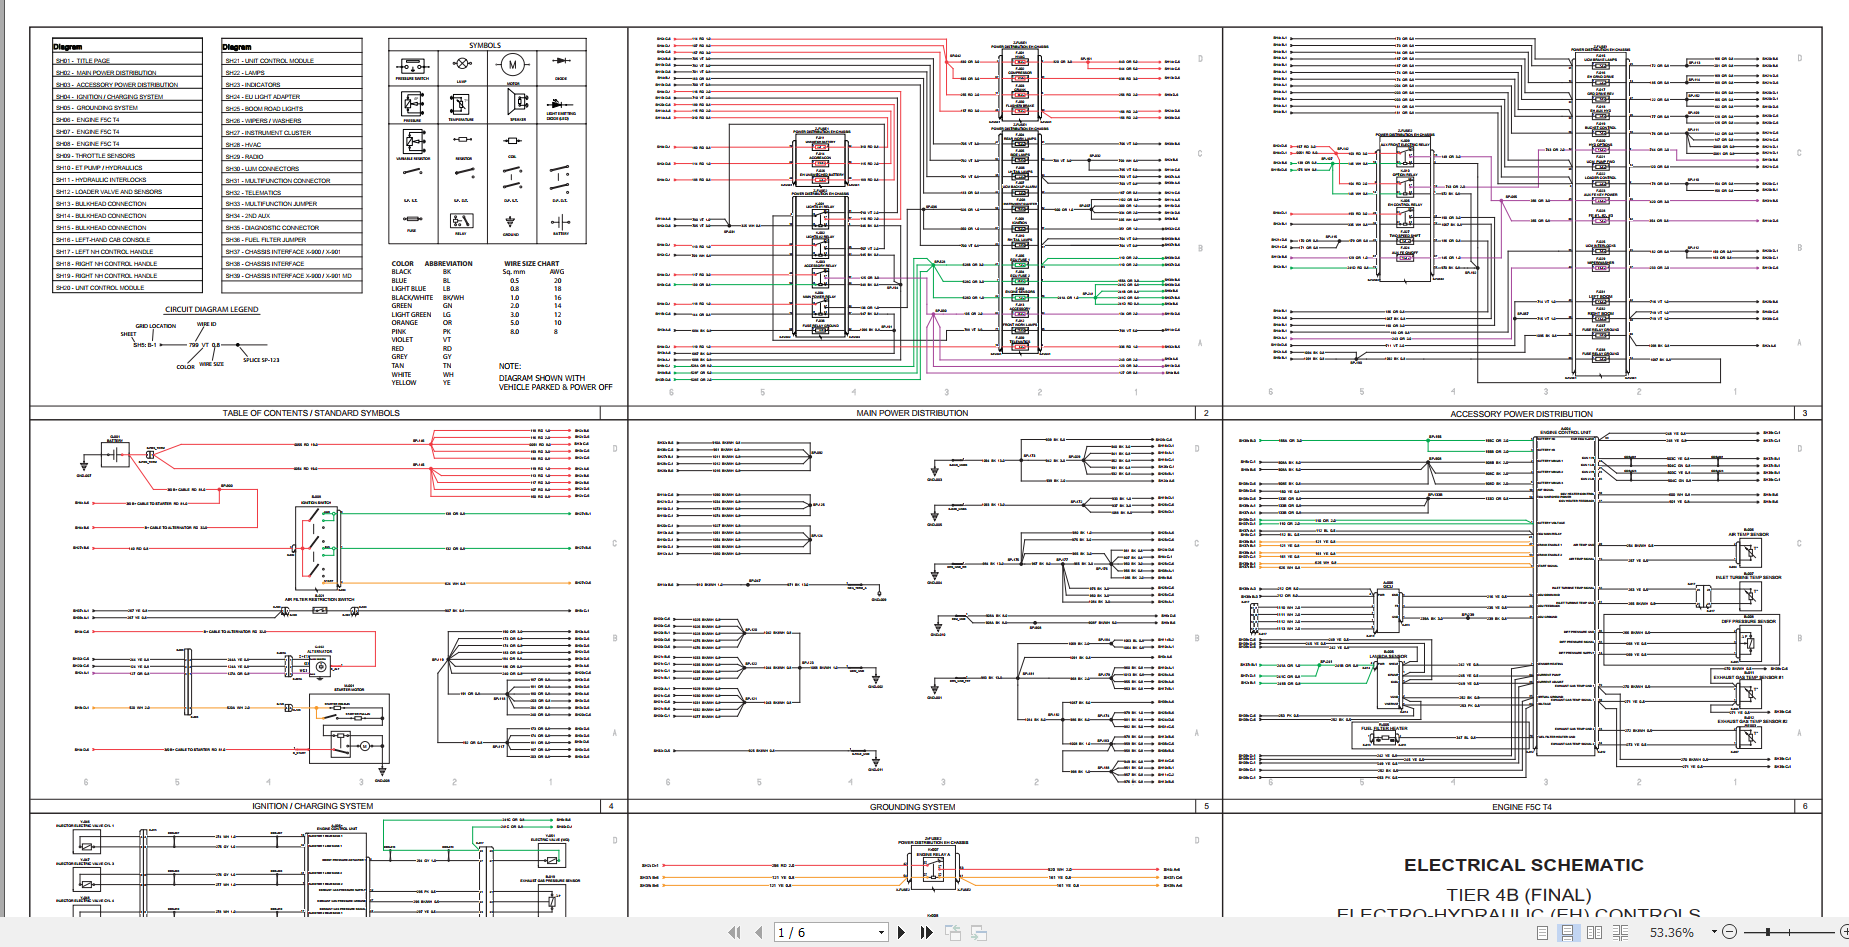The width and height of the screenshot is (1849, 947).
Task: Click the previous view icon
Action: (953, 932)
